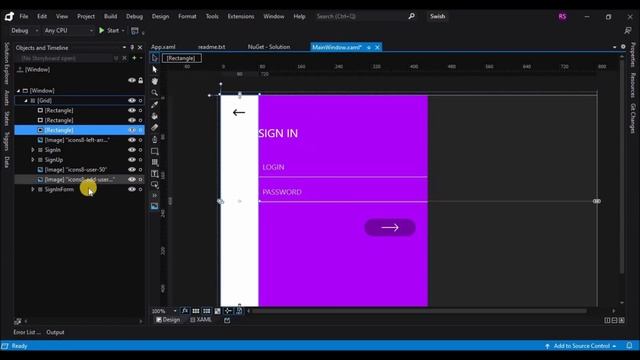
Task: Toggle header eye visibility for all
Action: click(x=131, y=80)
